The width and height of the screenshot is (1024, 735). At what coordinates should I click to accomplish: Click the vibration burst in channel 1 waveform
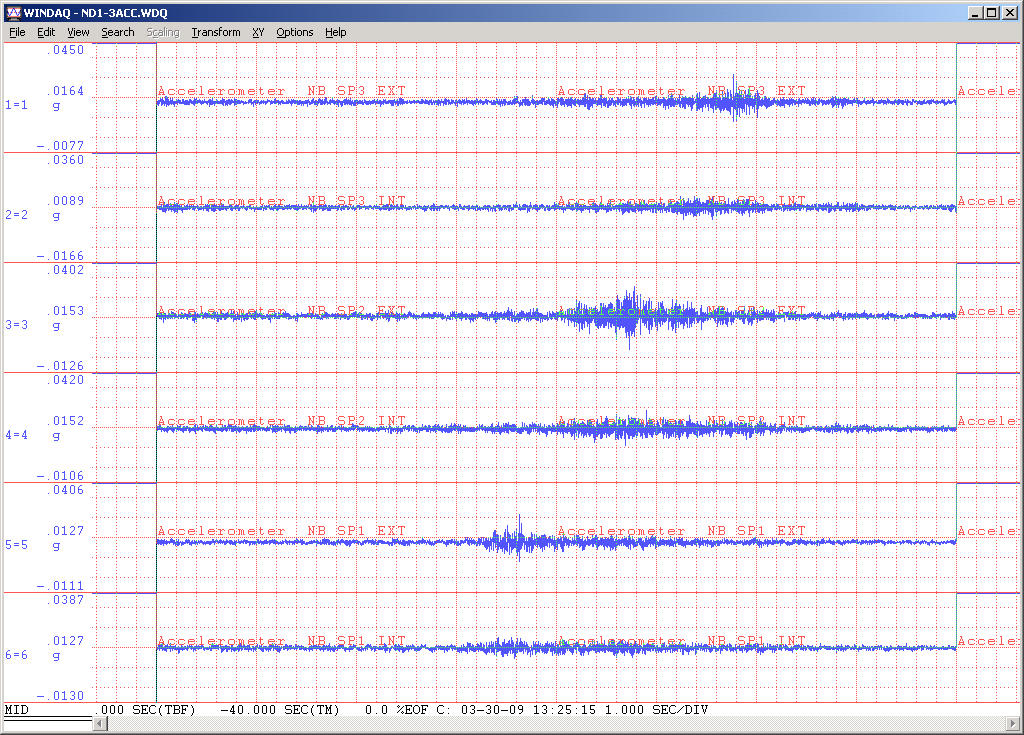(733, 101)
